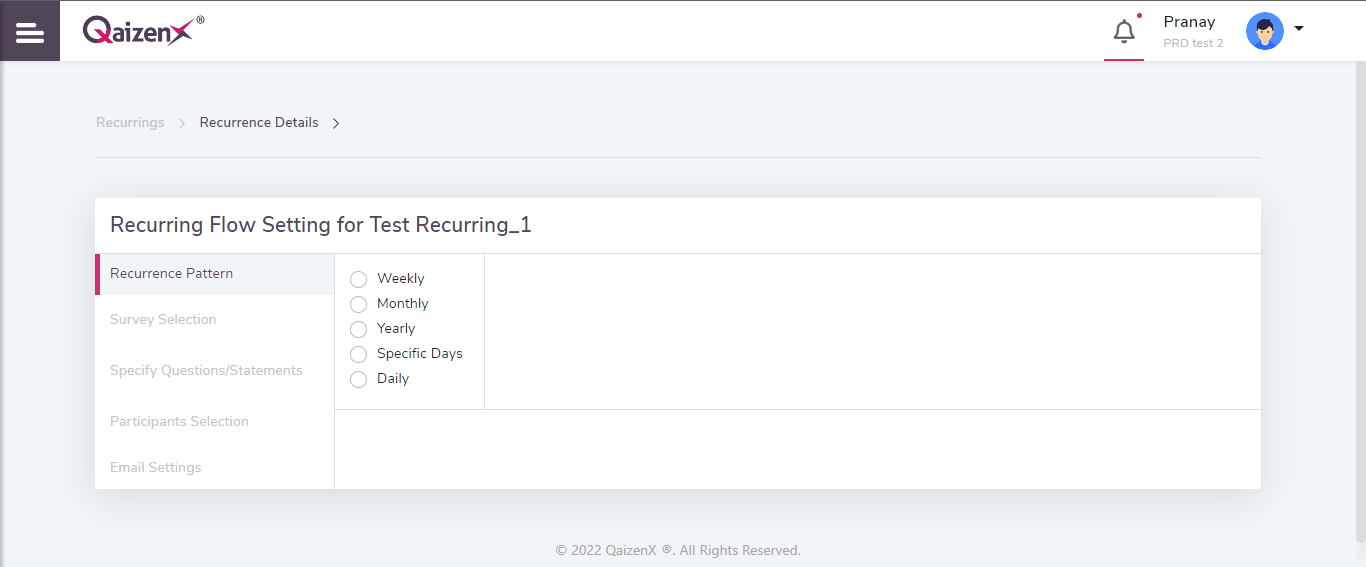Open the notifications bell
This screenshot has width=1366, height=567.
(x=1124, y=32)
